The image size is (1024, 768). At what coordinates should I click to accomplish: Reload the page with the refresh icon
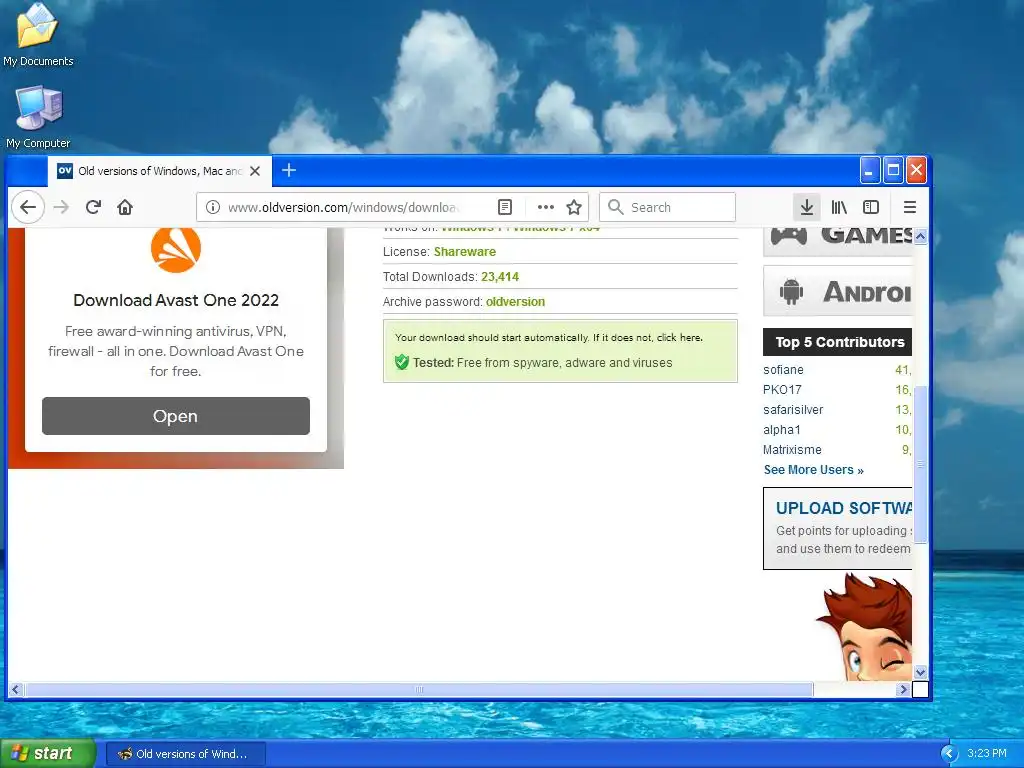click(93, 207)
